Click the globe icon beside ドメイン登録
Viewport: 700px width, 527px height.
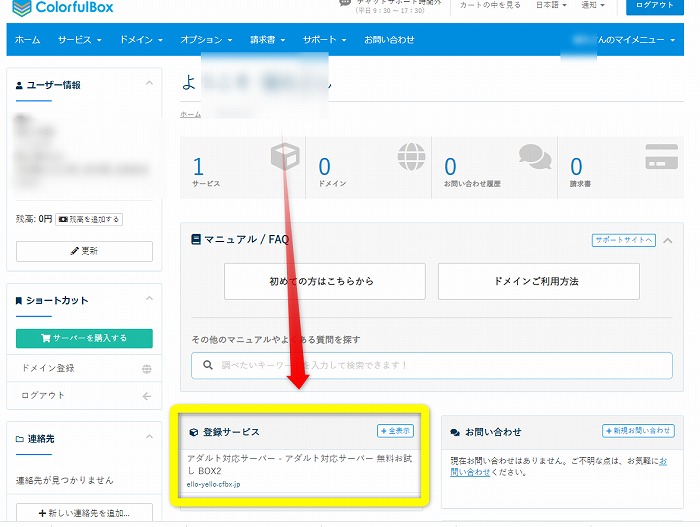click(147, 369)
